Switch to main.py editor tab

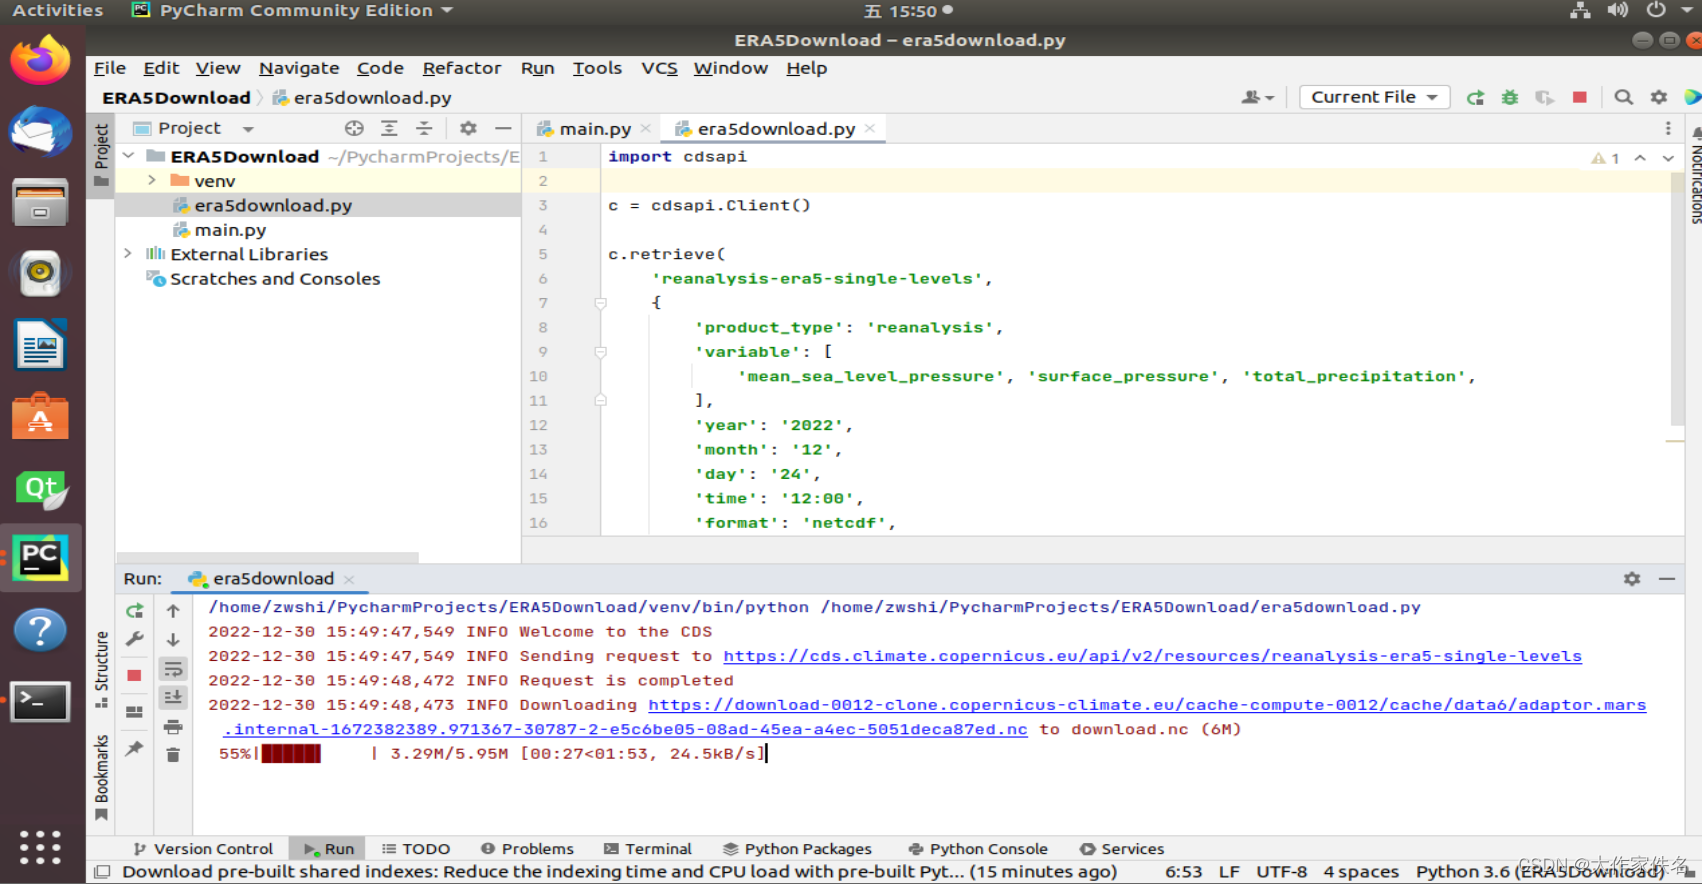[594, 129]
